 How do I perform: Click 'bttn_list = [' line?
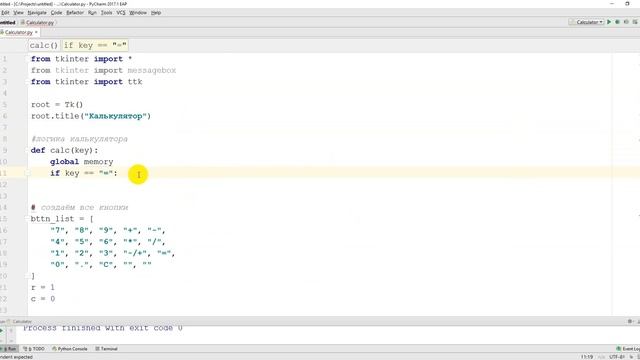62,219
